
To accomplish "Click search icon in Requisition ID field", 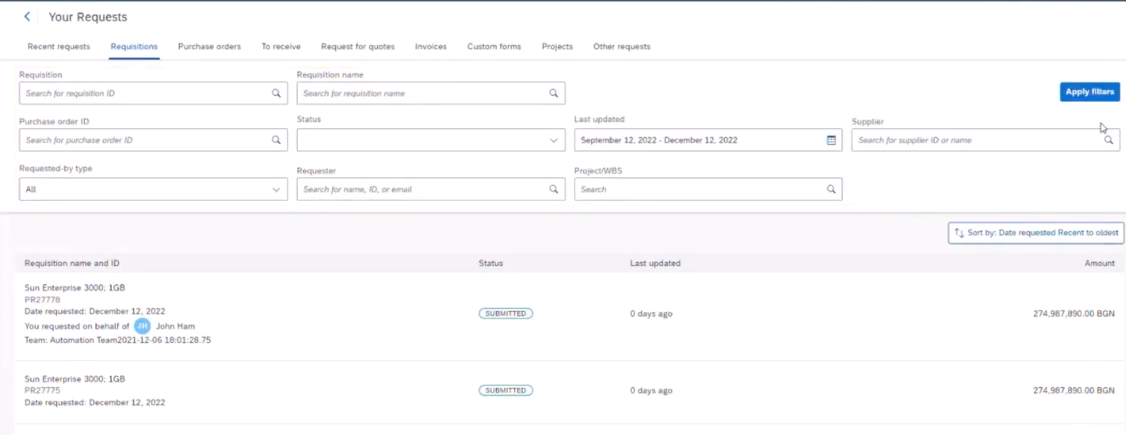I will point(276,93).
